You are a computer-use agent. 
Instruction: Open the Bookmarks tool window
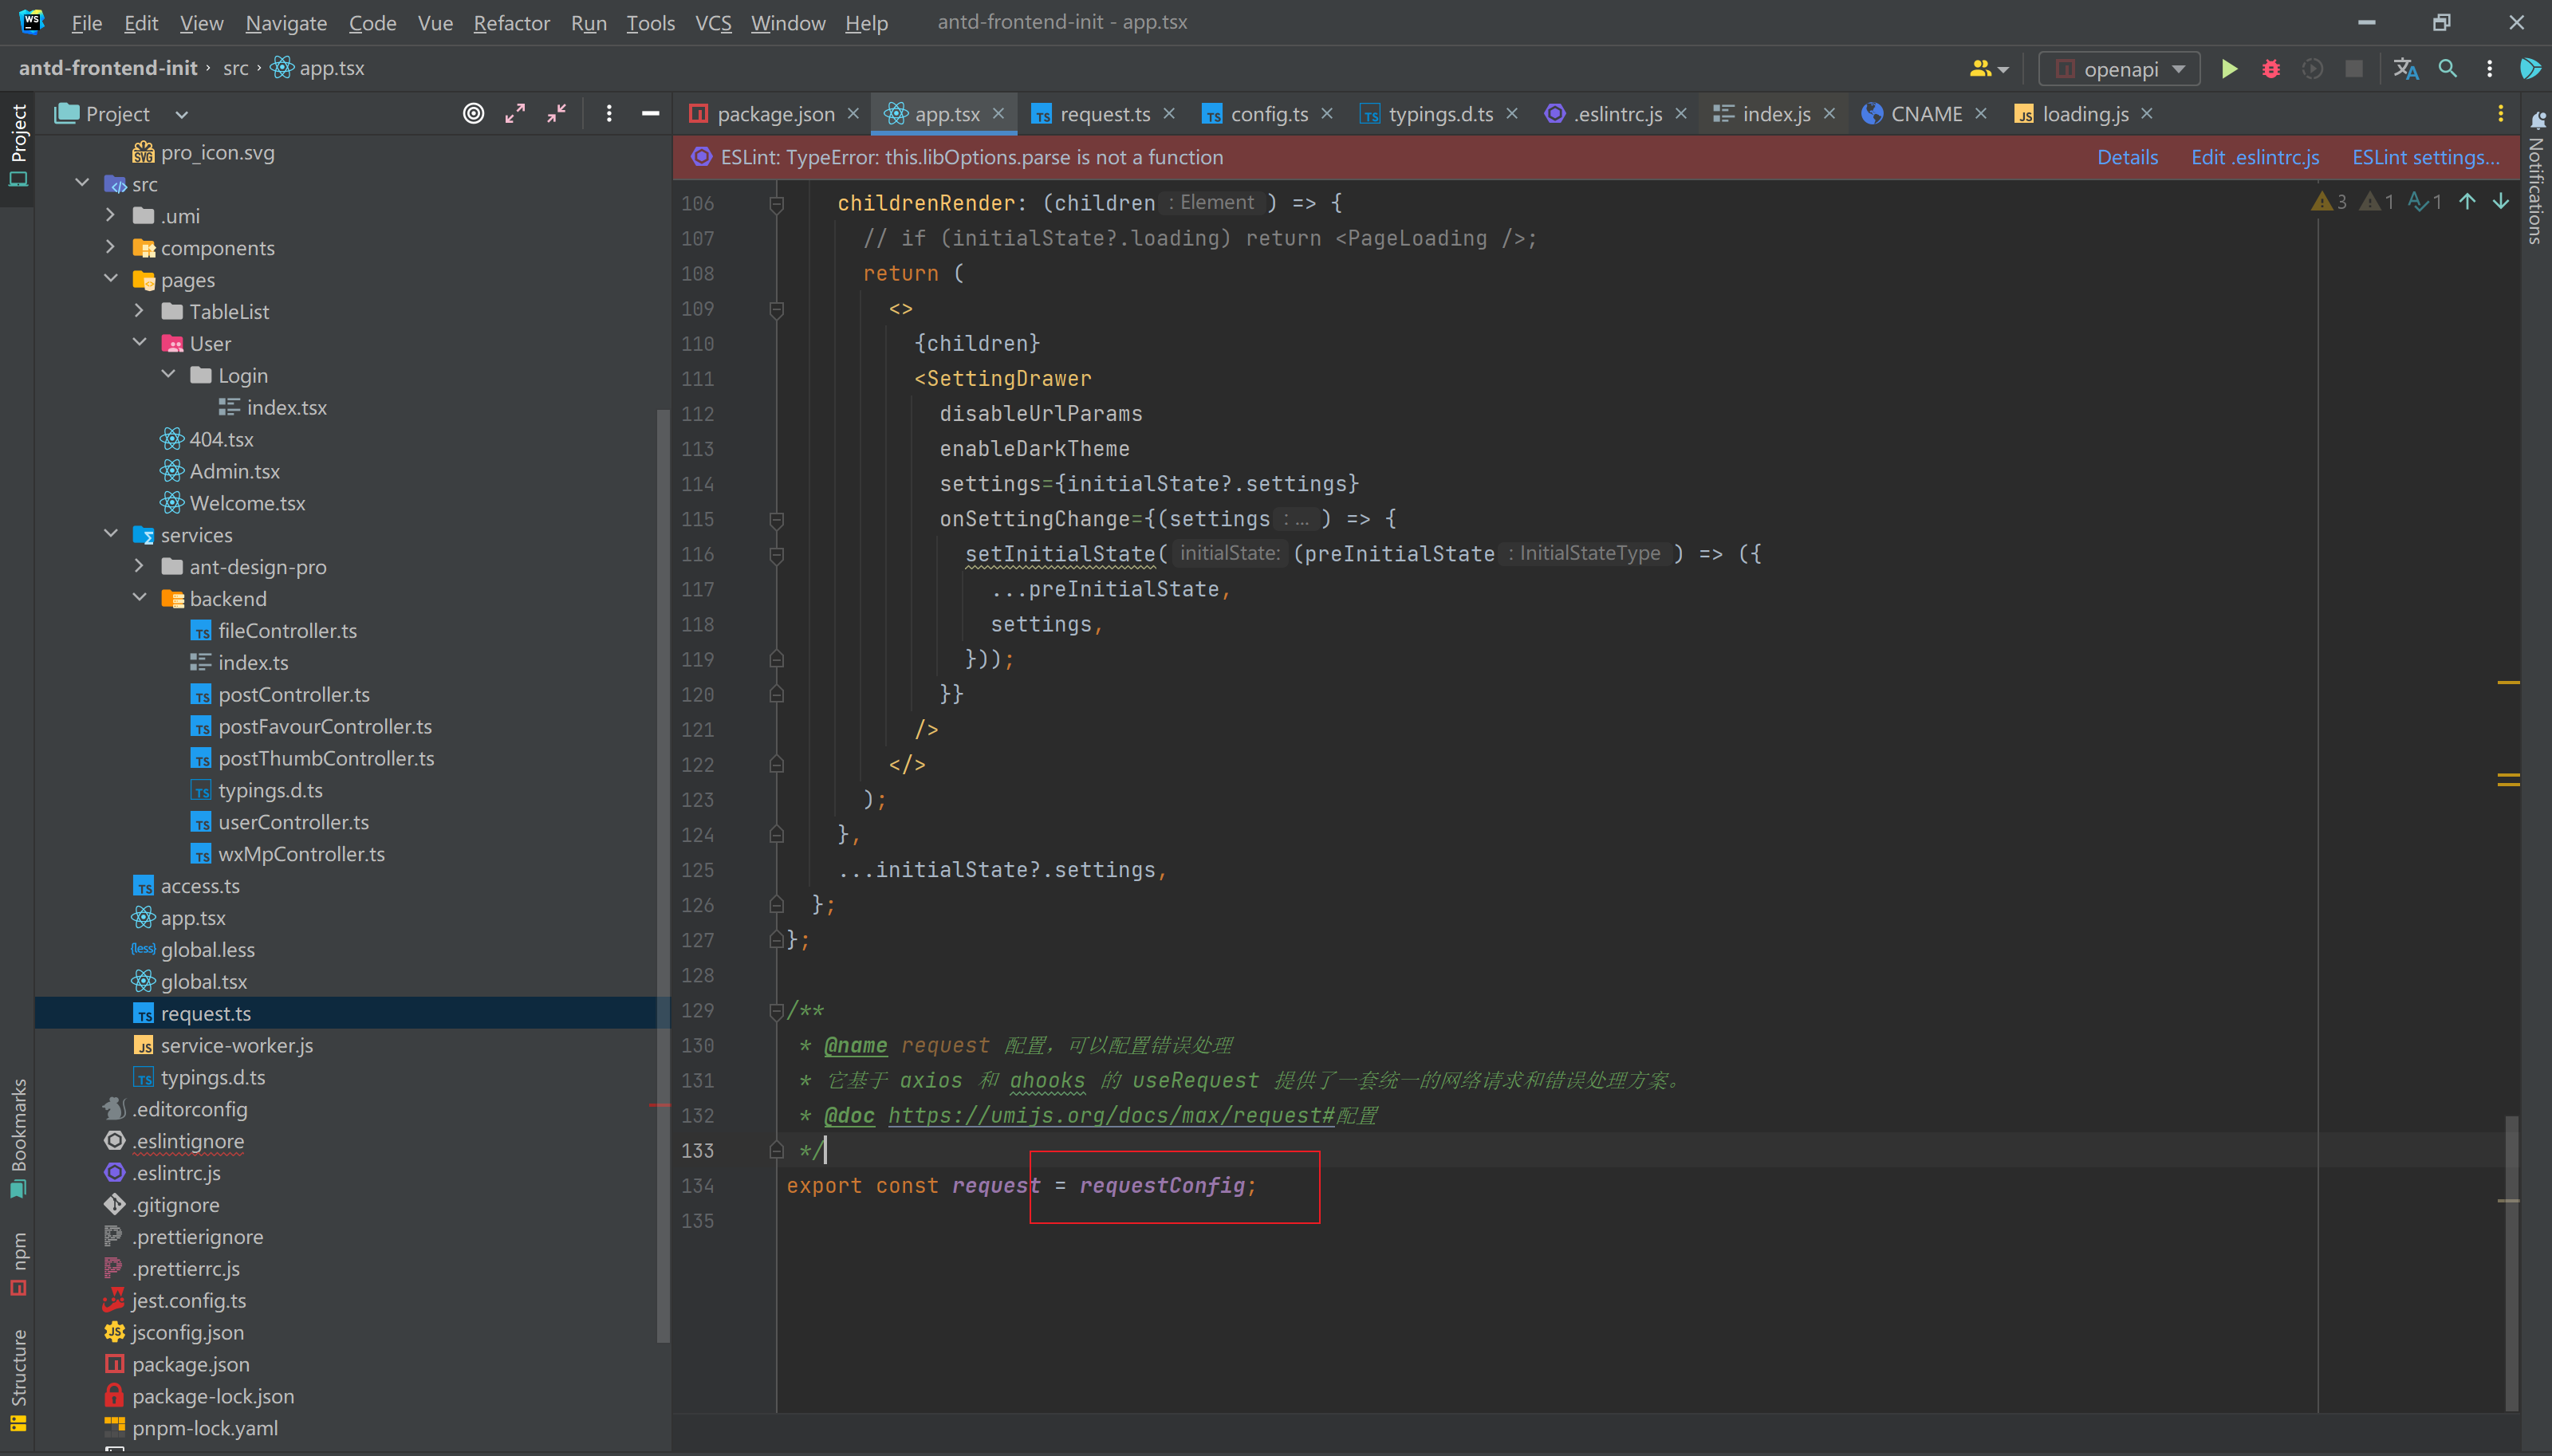point(18,1138)
